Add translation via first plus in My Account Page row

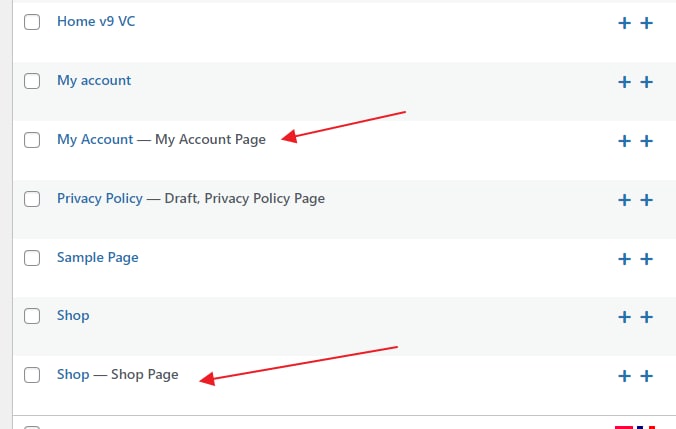tap(624, 141)
